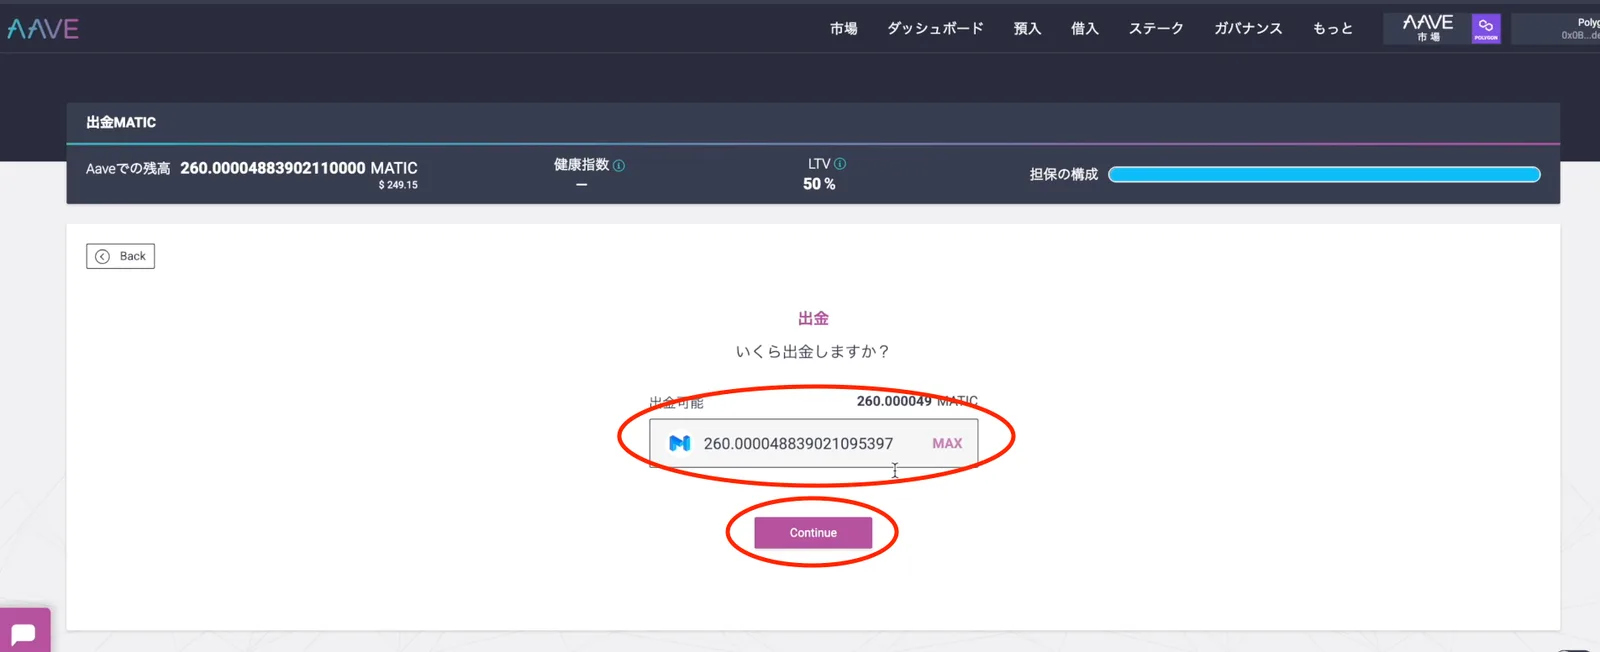Viewport: 1600px width, 652px height.
Task: Open 預入 deposit page
Action: (x=1027, y=29)
